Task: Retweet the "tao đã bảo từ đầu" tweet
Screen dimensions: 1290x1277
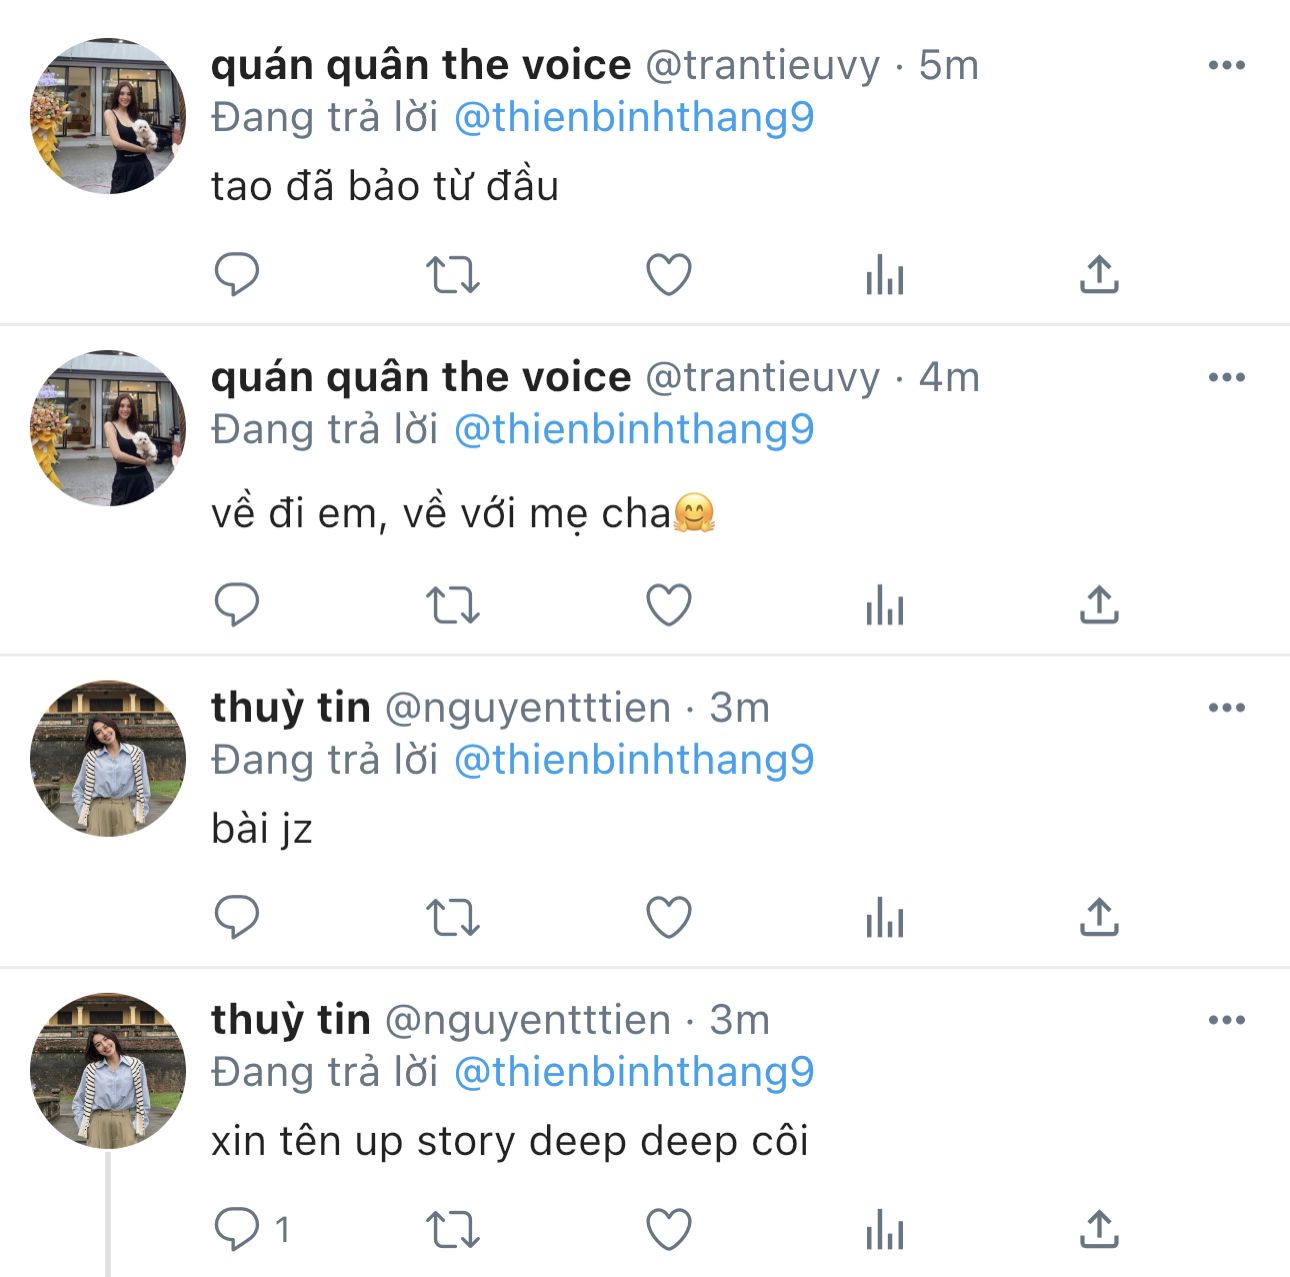Action: 453,274
